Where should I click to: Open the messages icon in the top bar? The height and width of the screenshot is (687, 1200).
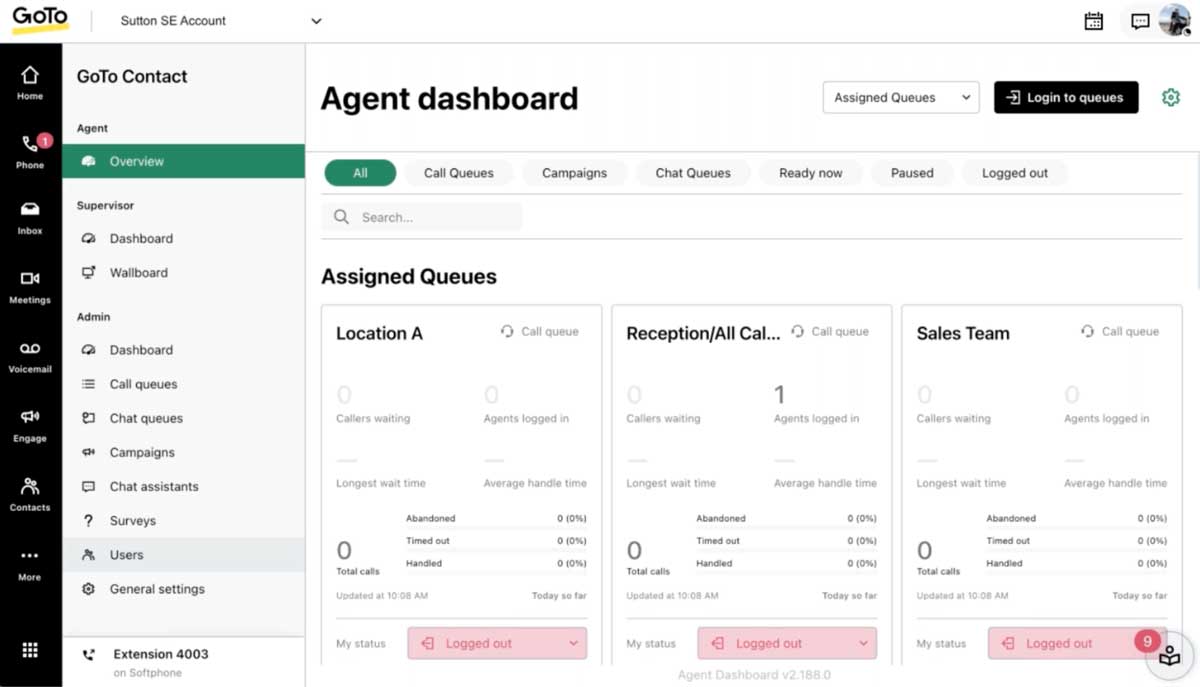coord(1139,20)
